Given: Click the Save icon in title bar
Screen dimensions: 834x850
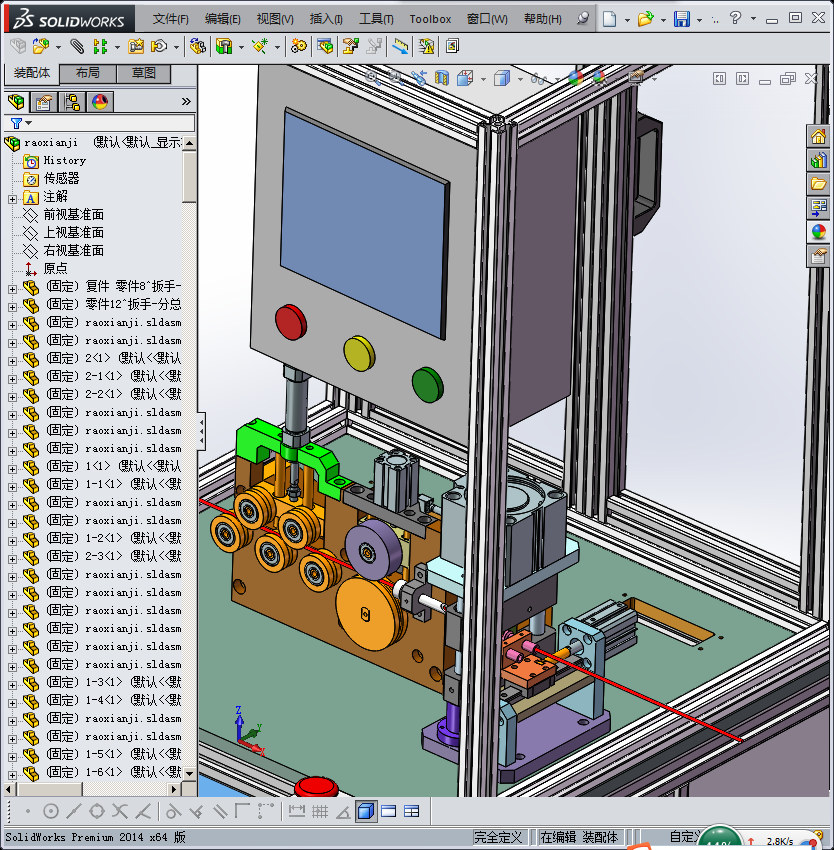Looking at the screenshot, I should 682,19.
